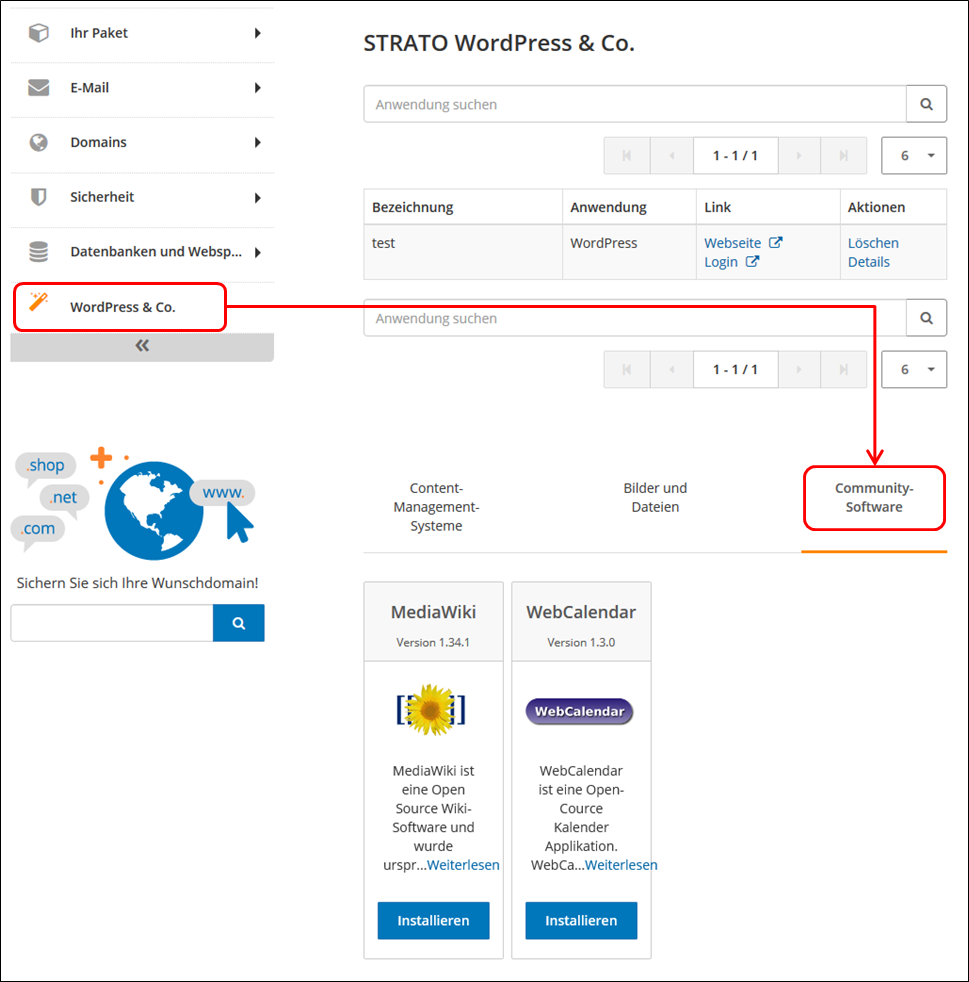969x982 pixels.
Task: Switch to the Bilder und Dateien tab
Action: (655, 497)
